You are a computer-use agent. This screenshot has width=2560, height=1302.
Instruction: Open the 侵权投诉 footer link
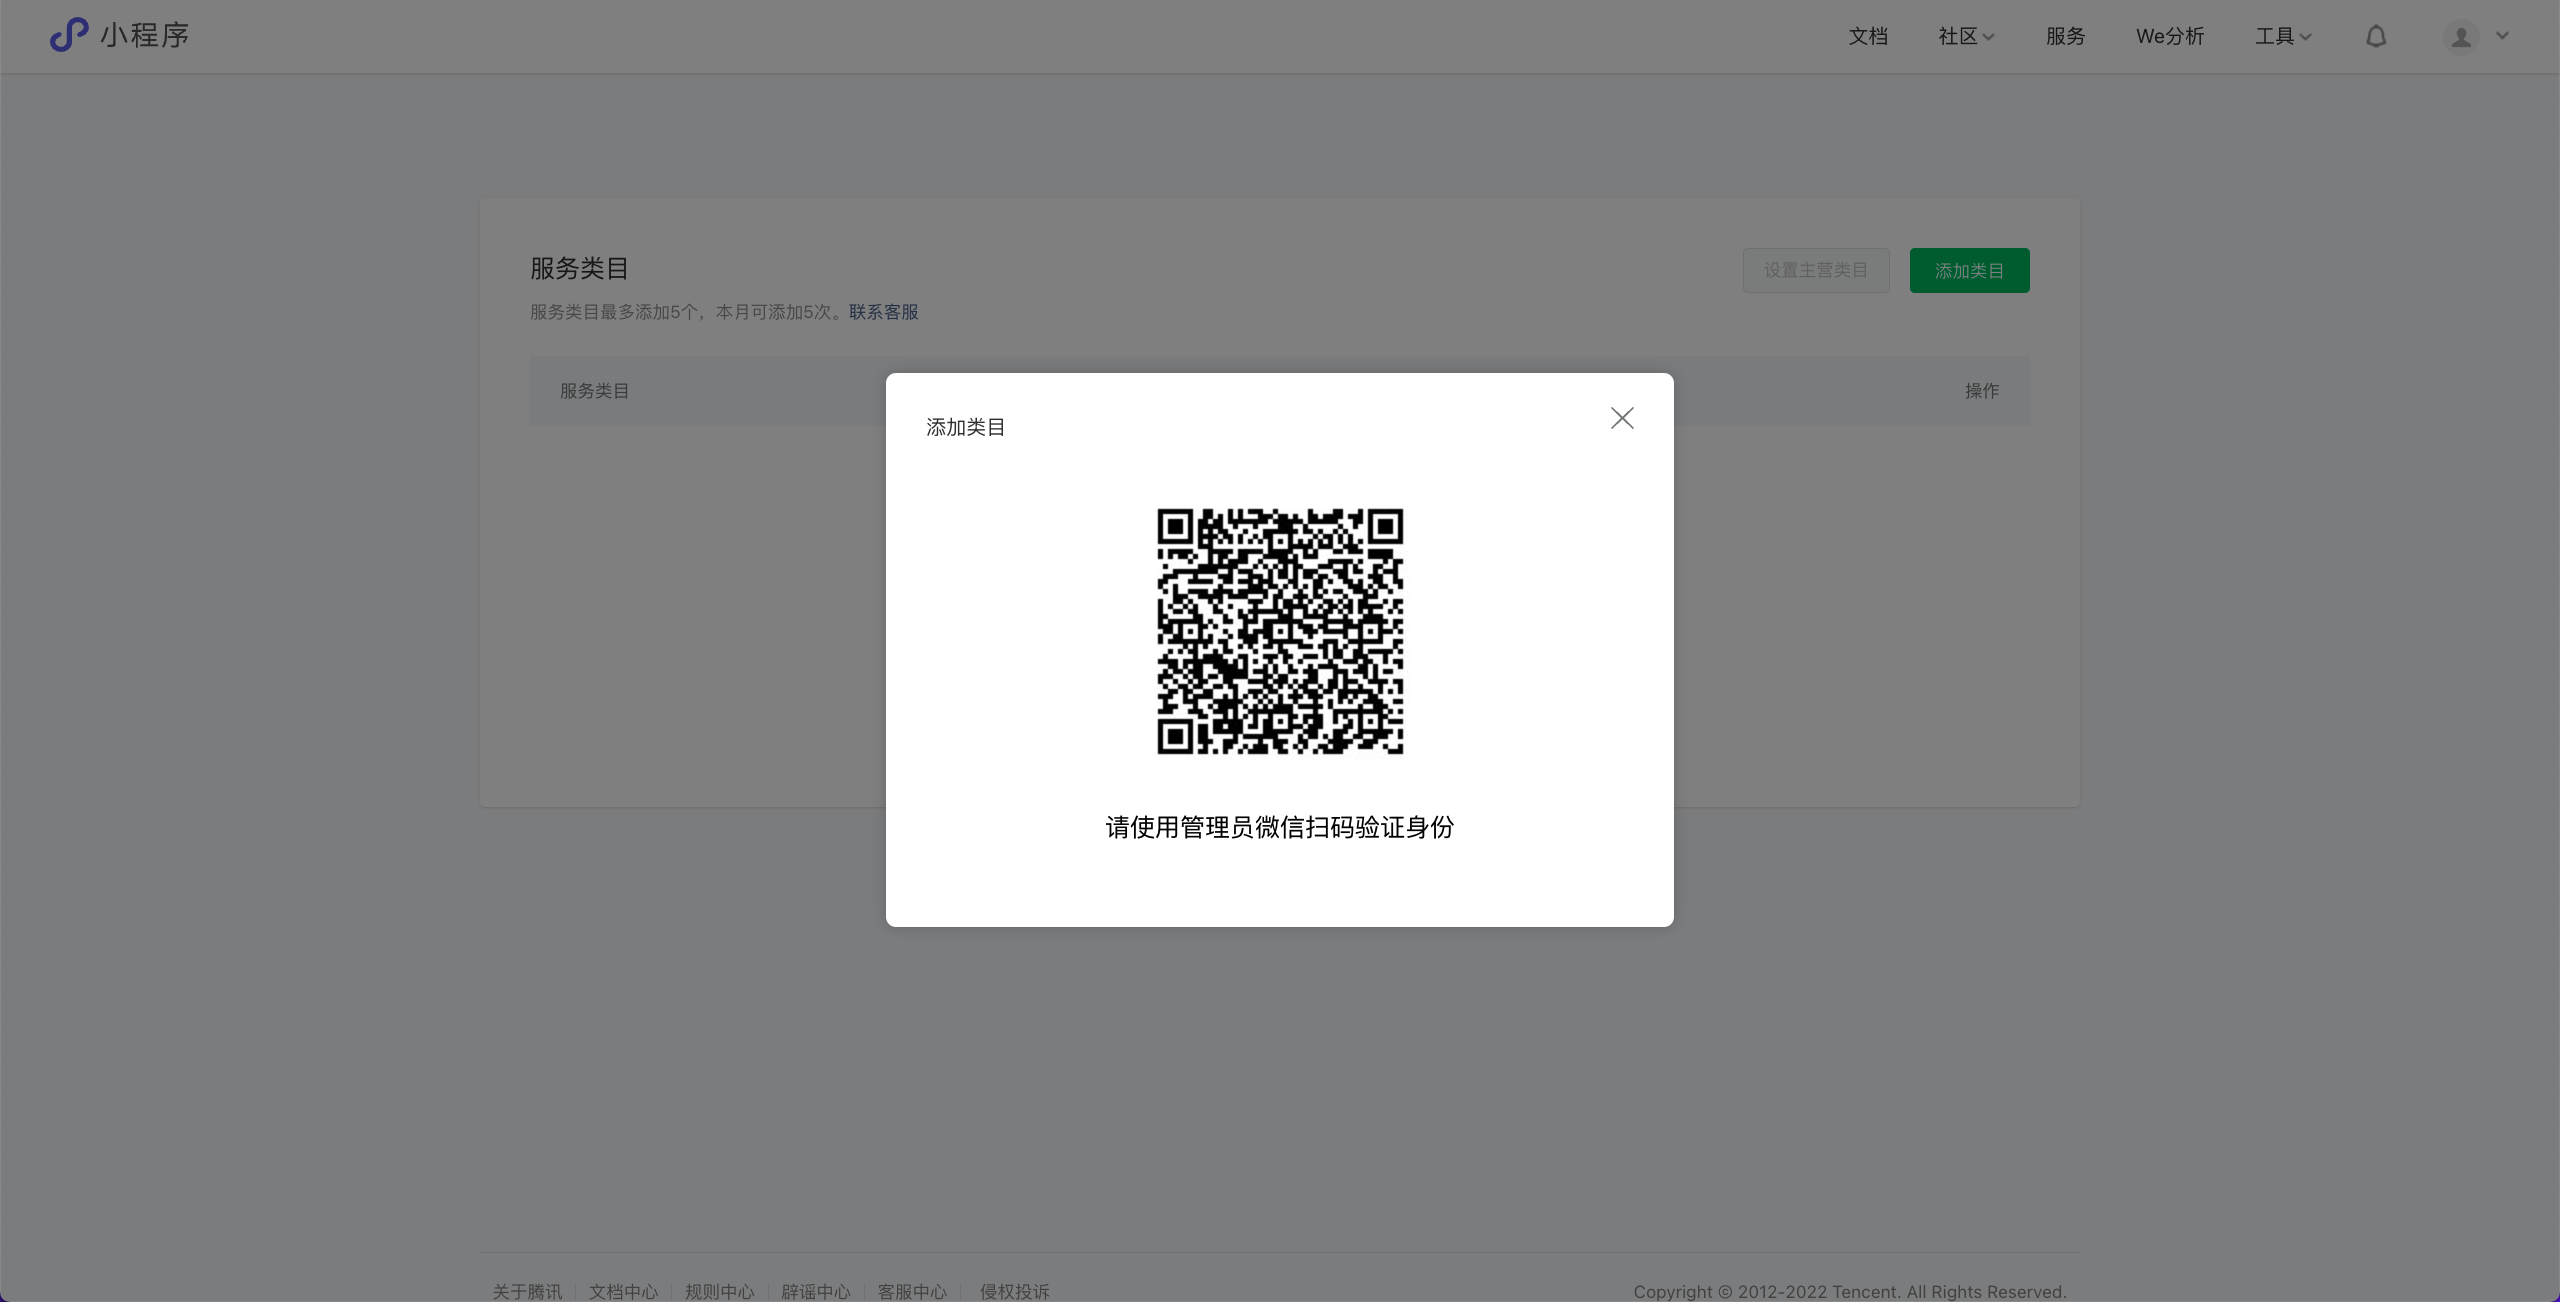point(1014,1291)
